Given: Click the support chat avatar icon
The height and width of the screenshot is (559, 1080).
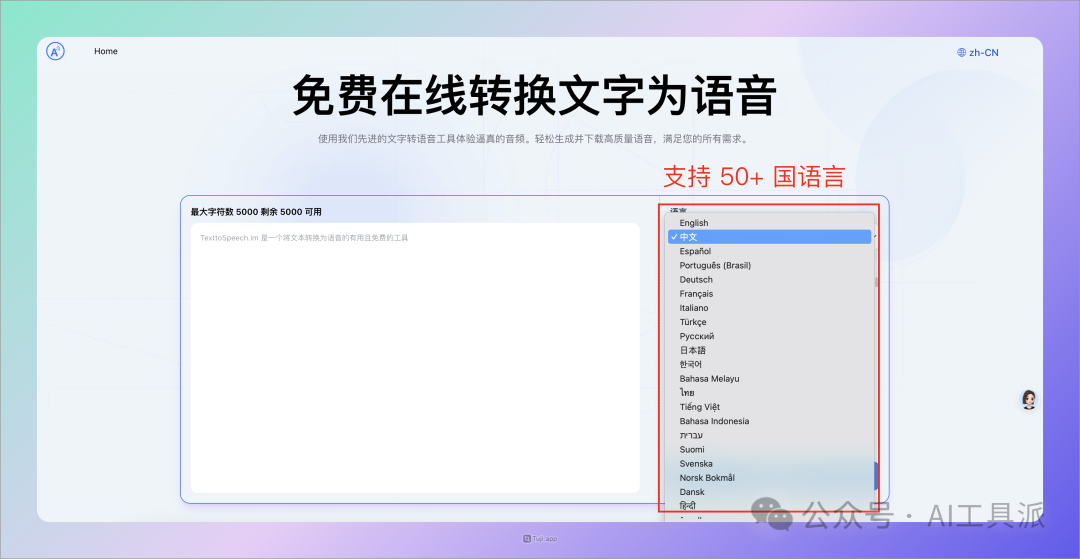Looking at the screenshot, I should 1029,399.
